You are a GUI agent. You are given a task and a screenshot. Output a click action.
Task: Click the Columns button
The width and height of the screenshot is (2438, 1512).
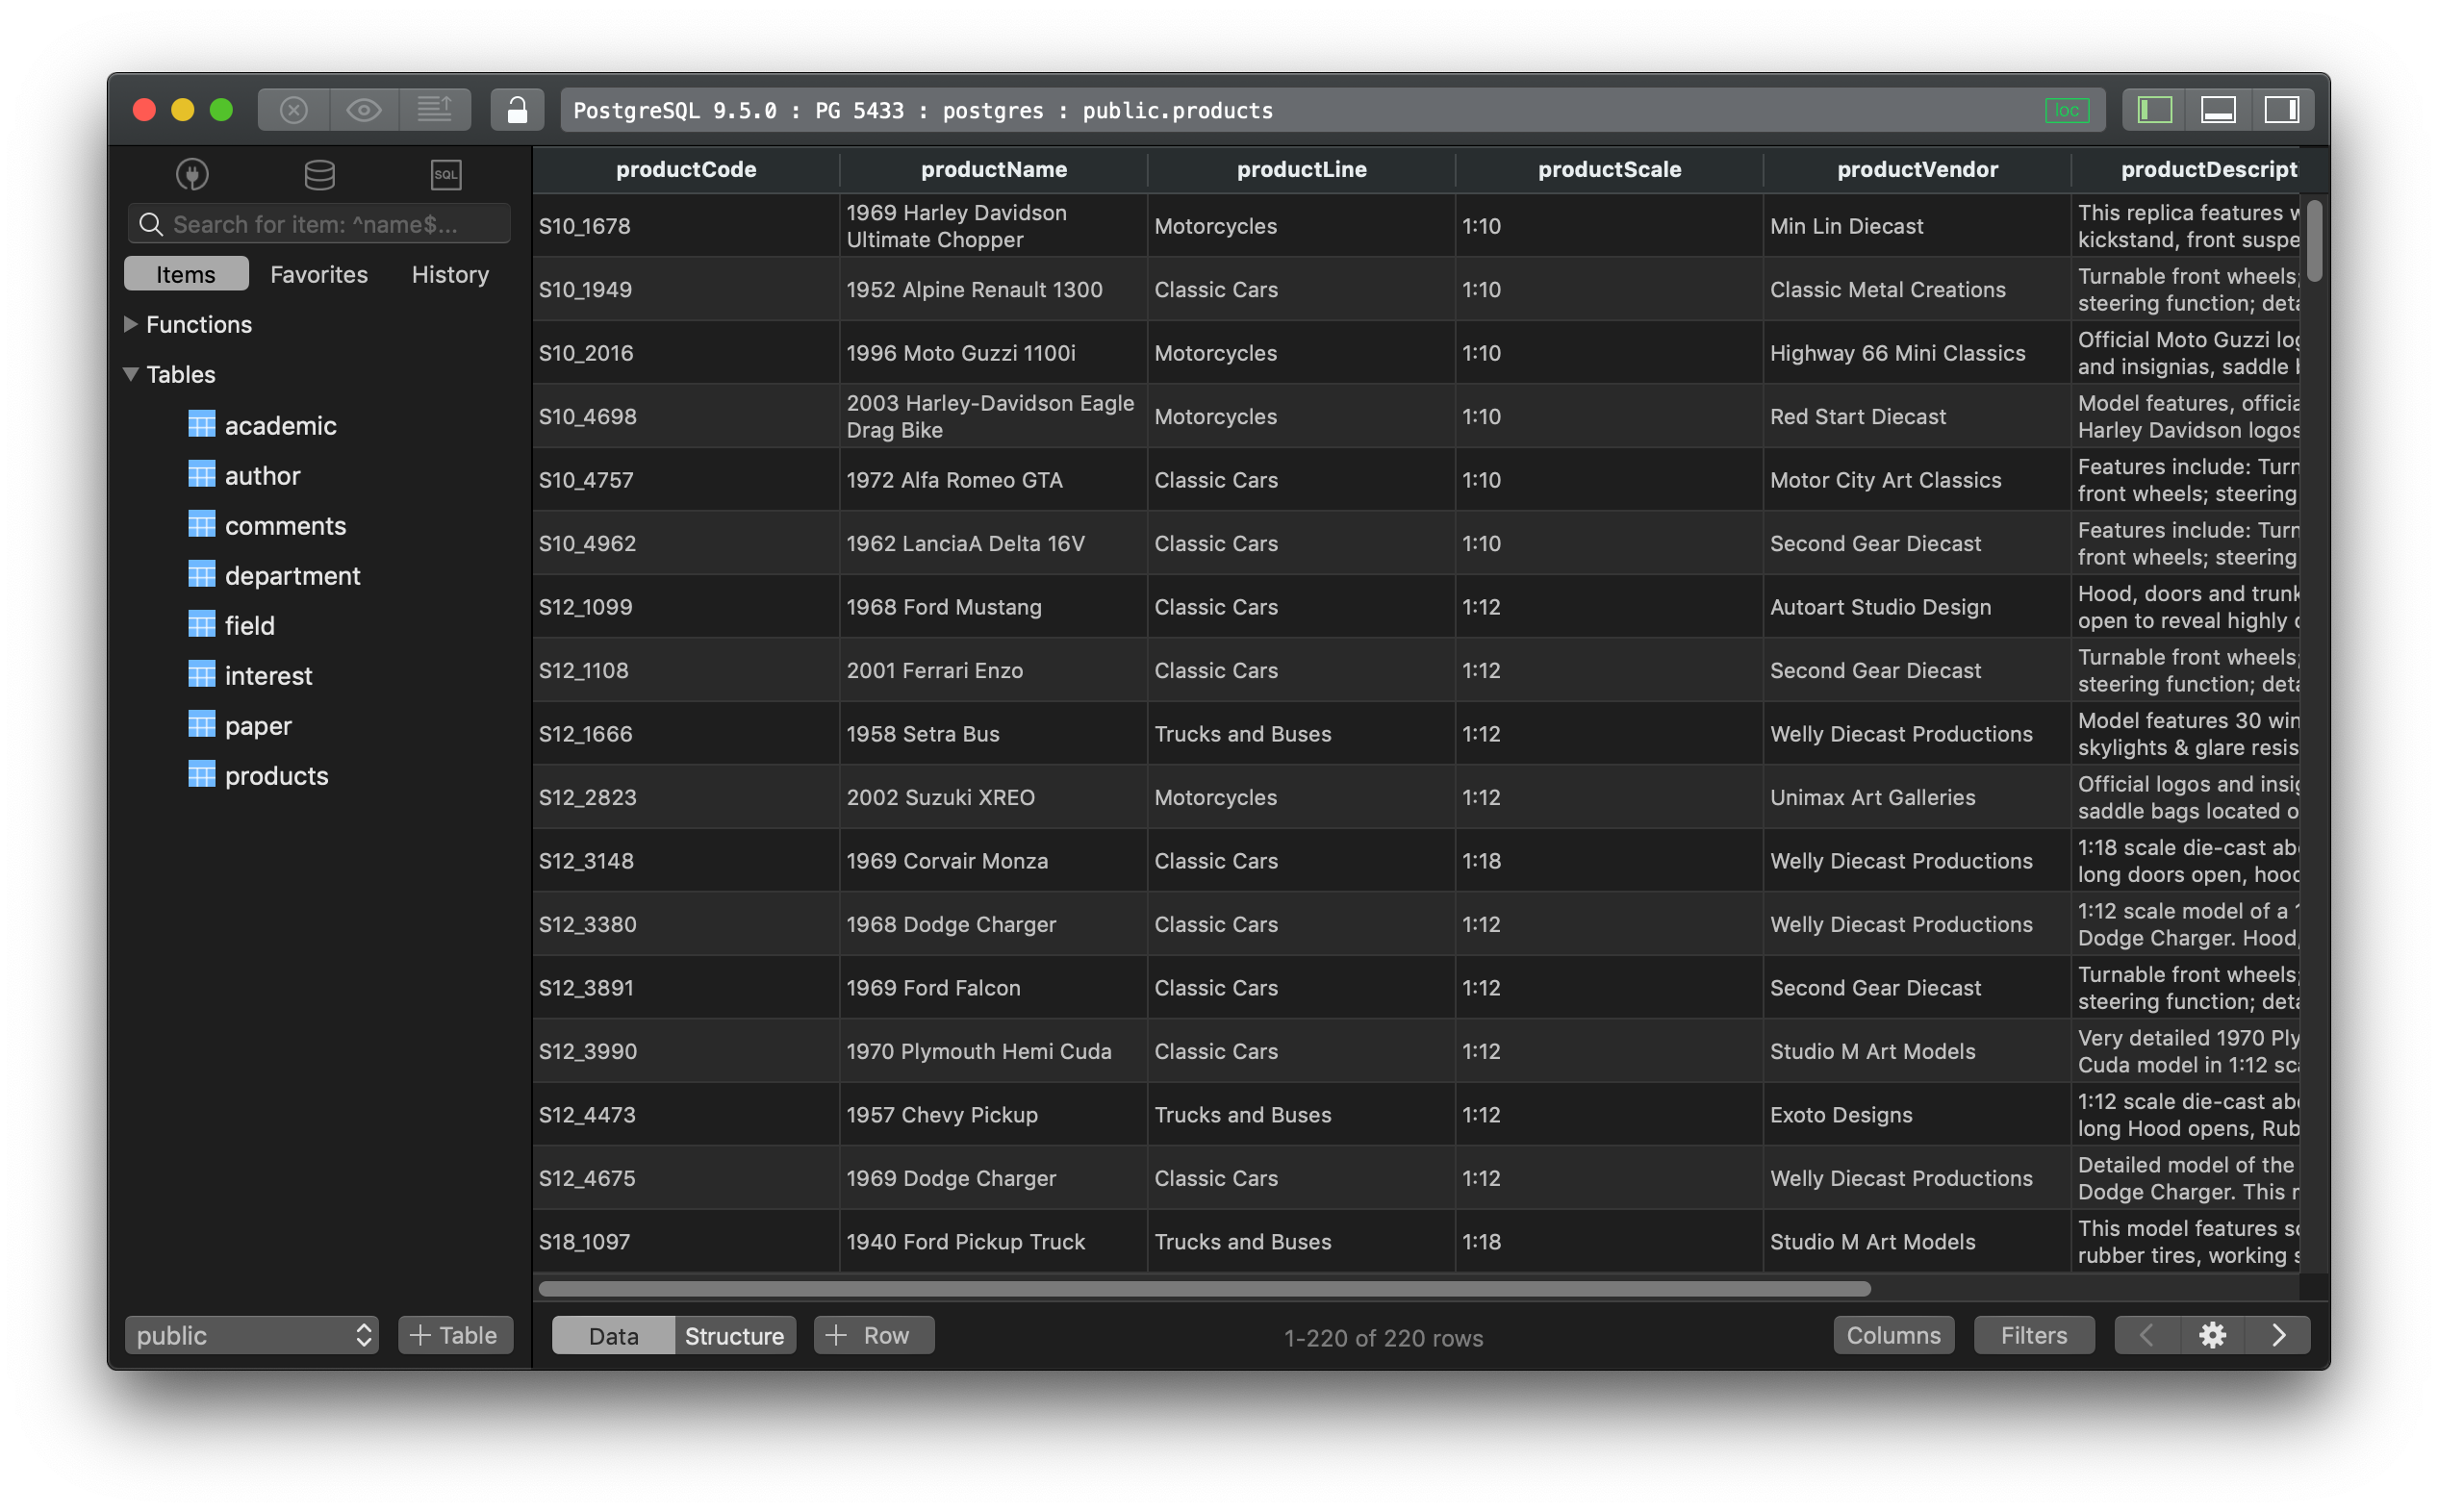(x=1892, y=1334)
